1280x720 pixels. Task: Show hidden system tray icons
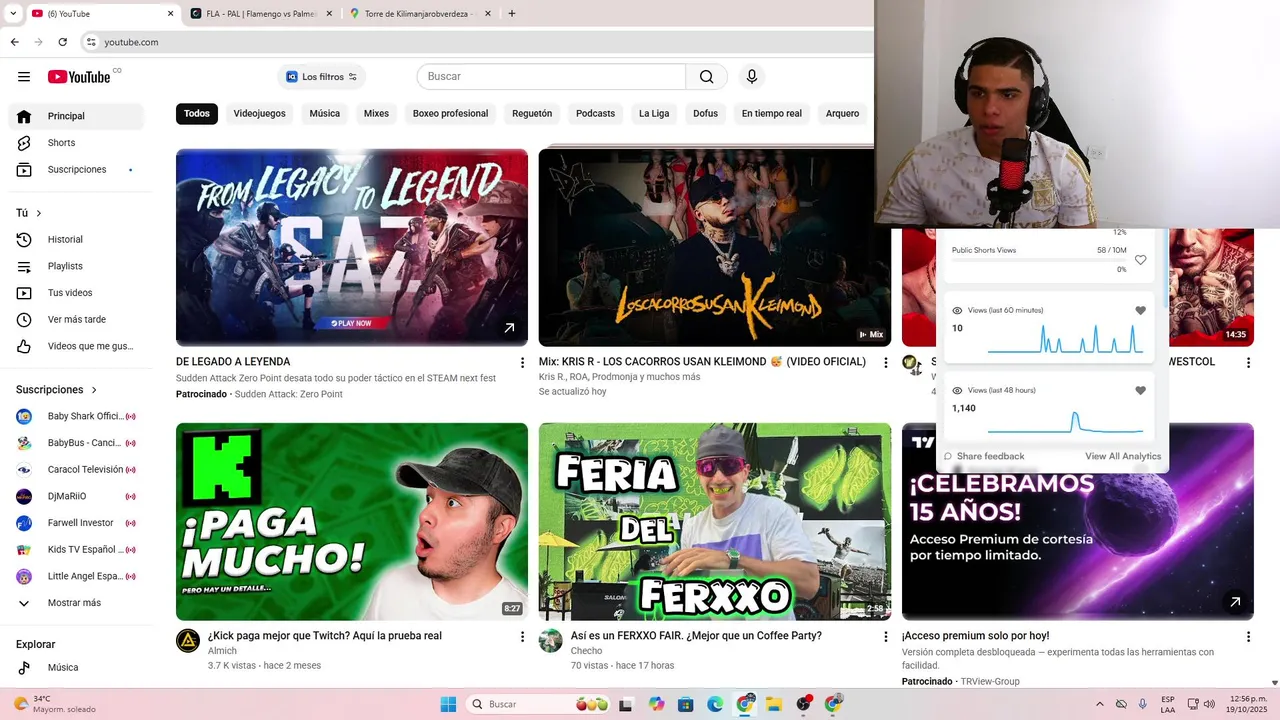coord(1100,704)
